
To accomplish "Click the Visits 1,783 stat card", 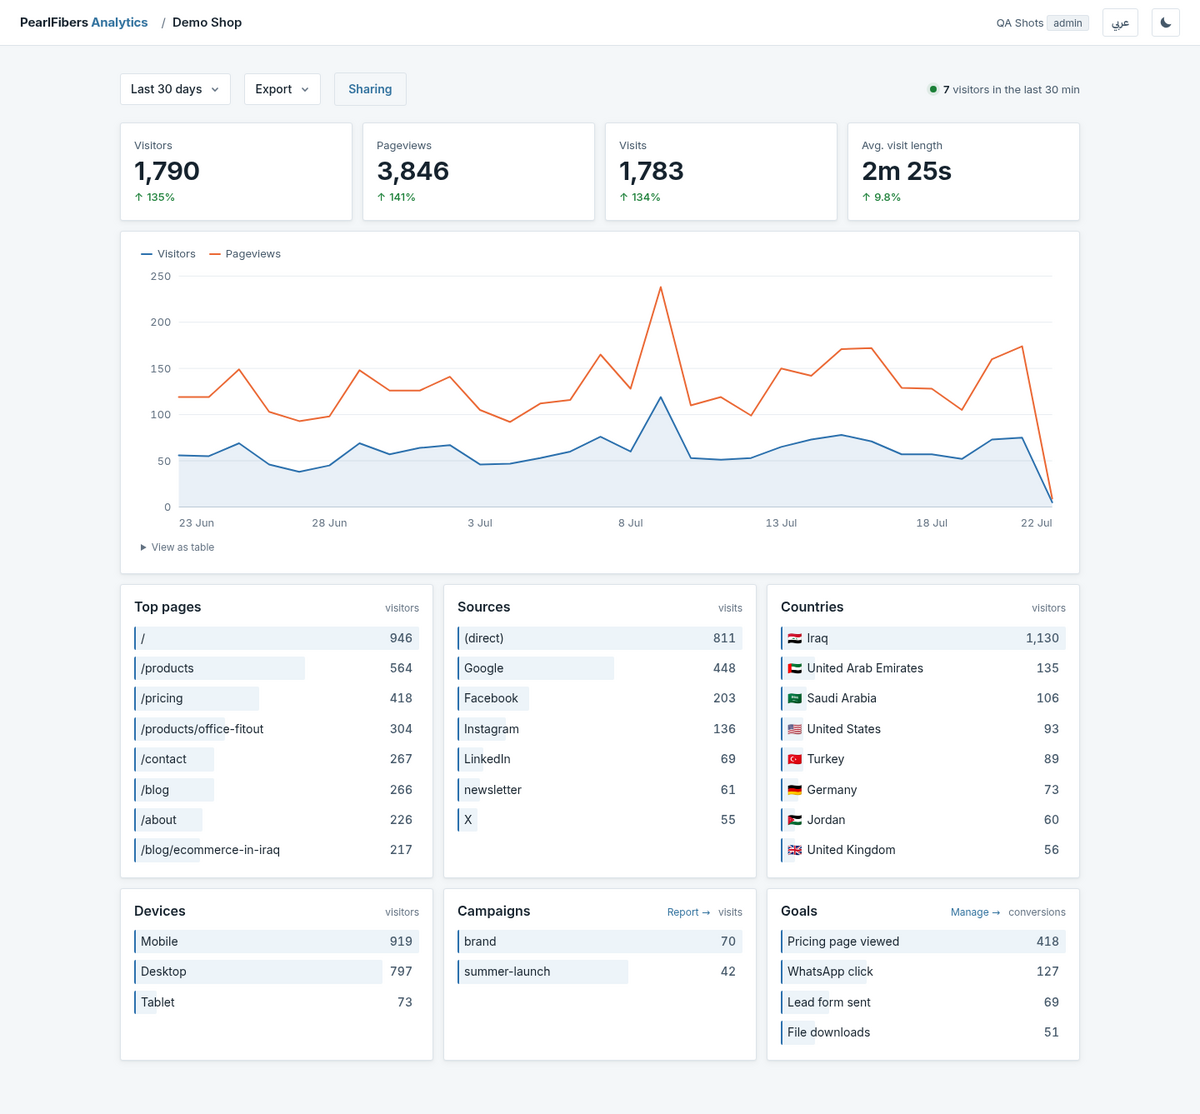I will tap(721, 171).
